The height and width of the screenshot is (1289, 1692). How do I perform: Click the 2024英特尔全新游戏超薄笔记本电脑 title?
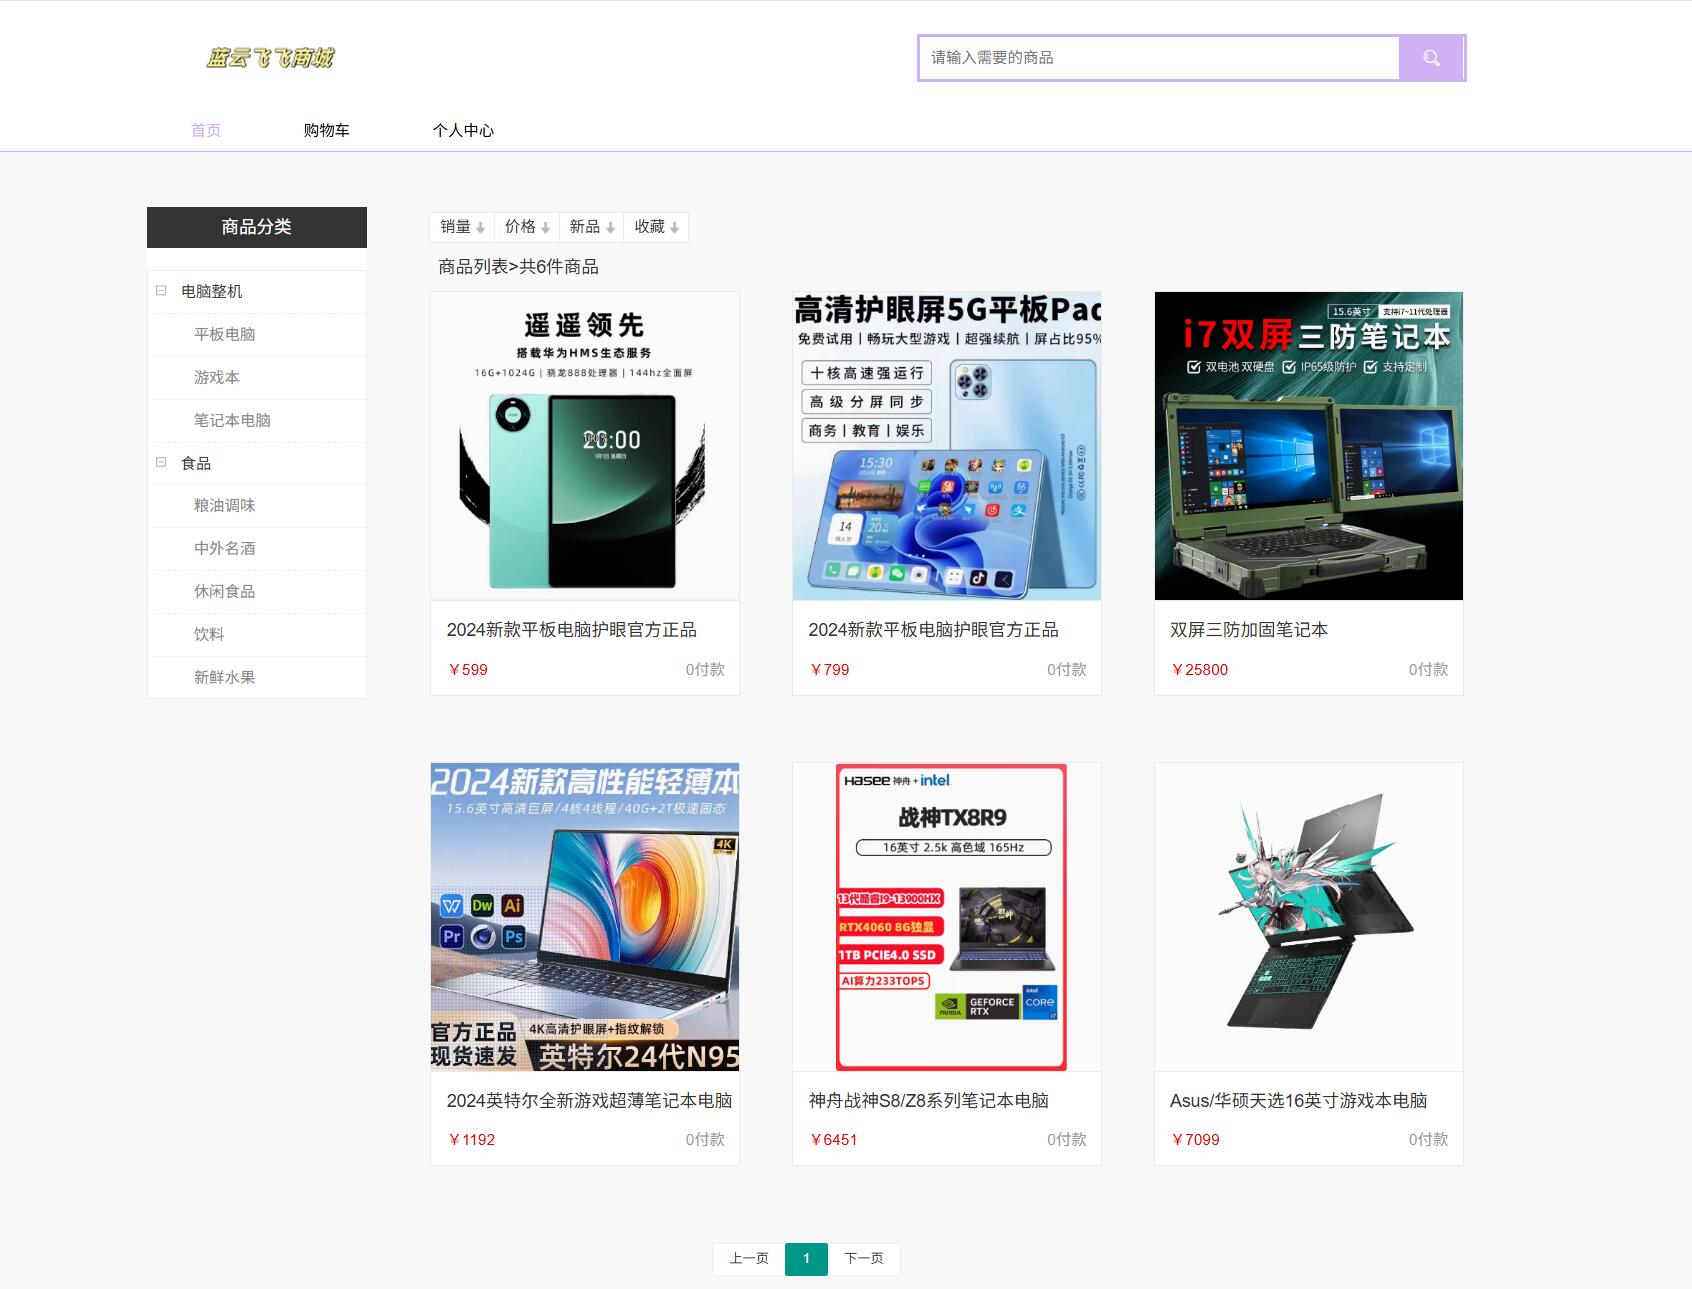click(589, 1101)
